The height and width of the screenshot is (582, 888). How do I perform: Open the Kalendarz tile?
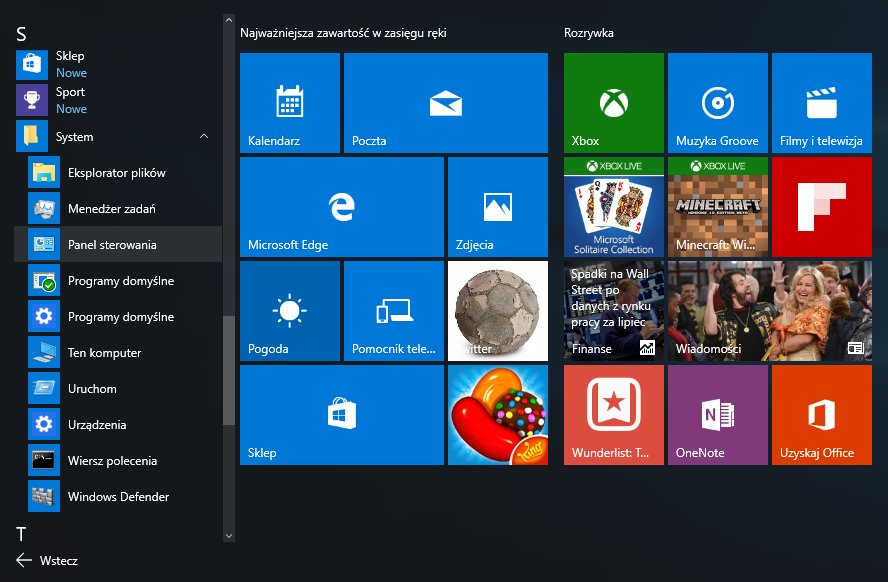289,103
